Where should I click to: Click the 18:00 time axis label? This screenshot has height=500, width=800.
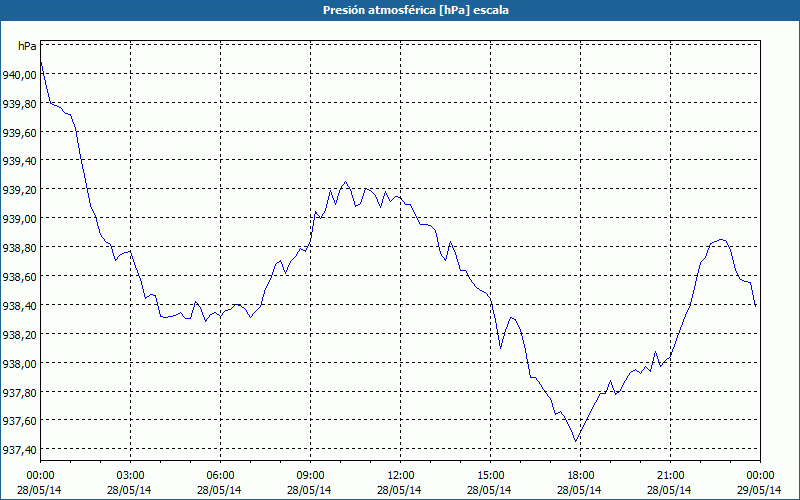pyautogui.click(x=581, y=476)
